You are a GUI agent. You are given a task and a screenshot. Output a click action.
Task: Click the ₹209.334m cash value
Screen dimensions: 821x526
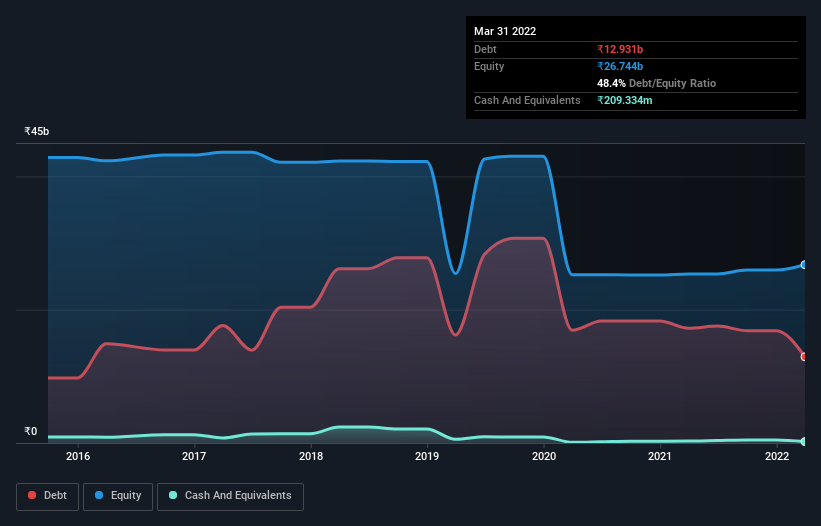pos(625,100)
